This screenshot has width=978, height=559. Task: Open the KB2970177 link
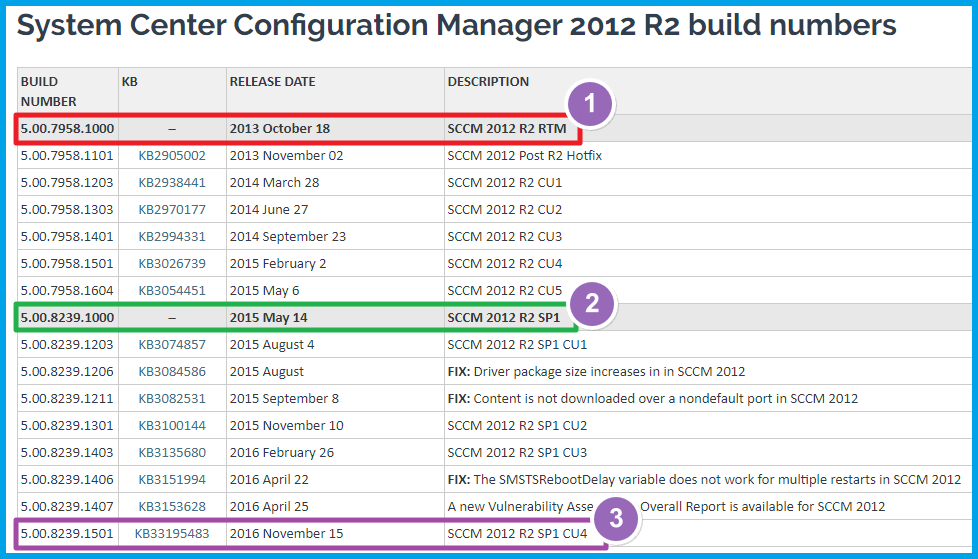(172, 210)
